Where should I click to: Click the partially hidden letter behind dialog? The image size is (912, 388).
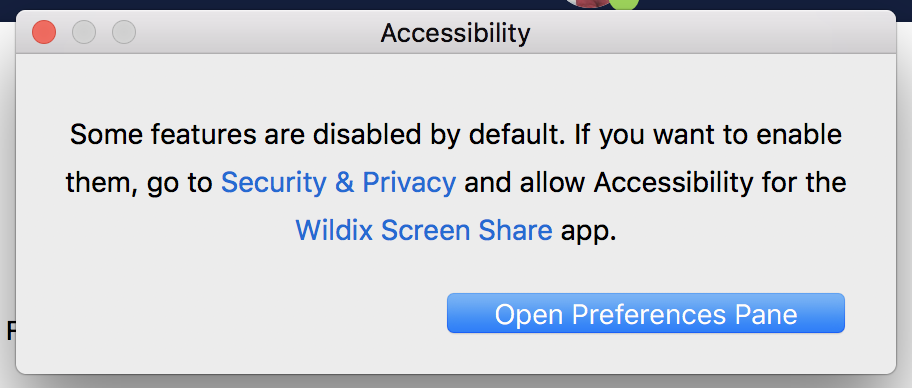coord(10,330)
